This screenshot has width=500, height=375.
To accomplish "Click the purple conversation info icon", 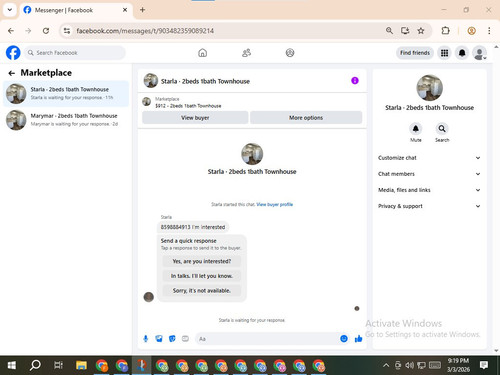I will (355, 81).
